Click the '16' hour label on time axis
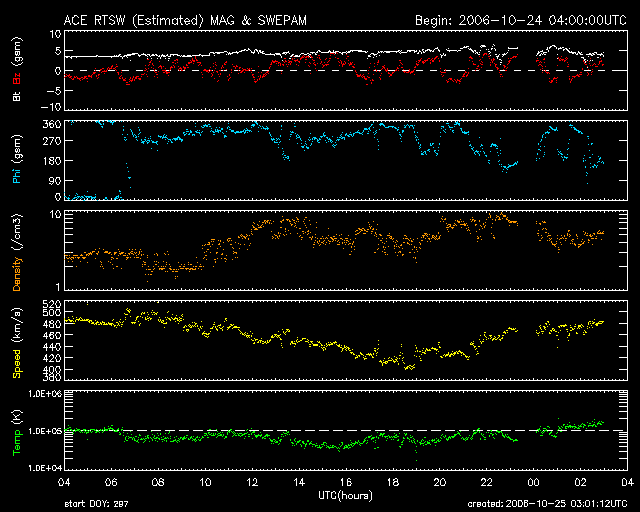Image resolution: width=640 pixels, height=512 pixels. 346,483
